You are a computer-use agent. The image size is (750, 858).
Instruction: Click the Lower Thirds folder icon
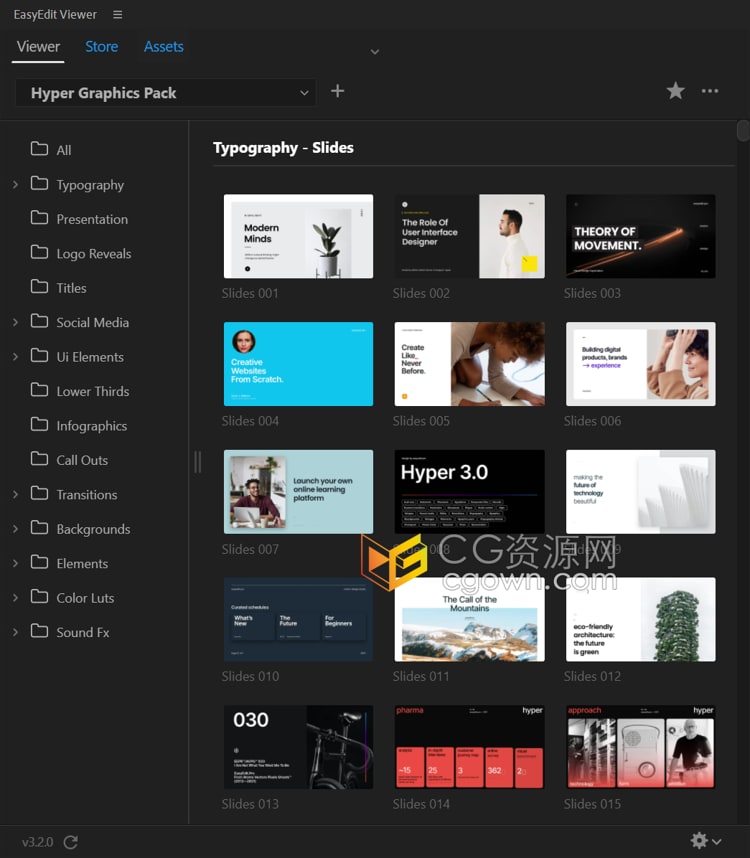pyautogui.click(x=39, y=390)
